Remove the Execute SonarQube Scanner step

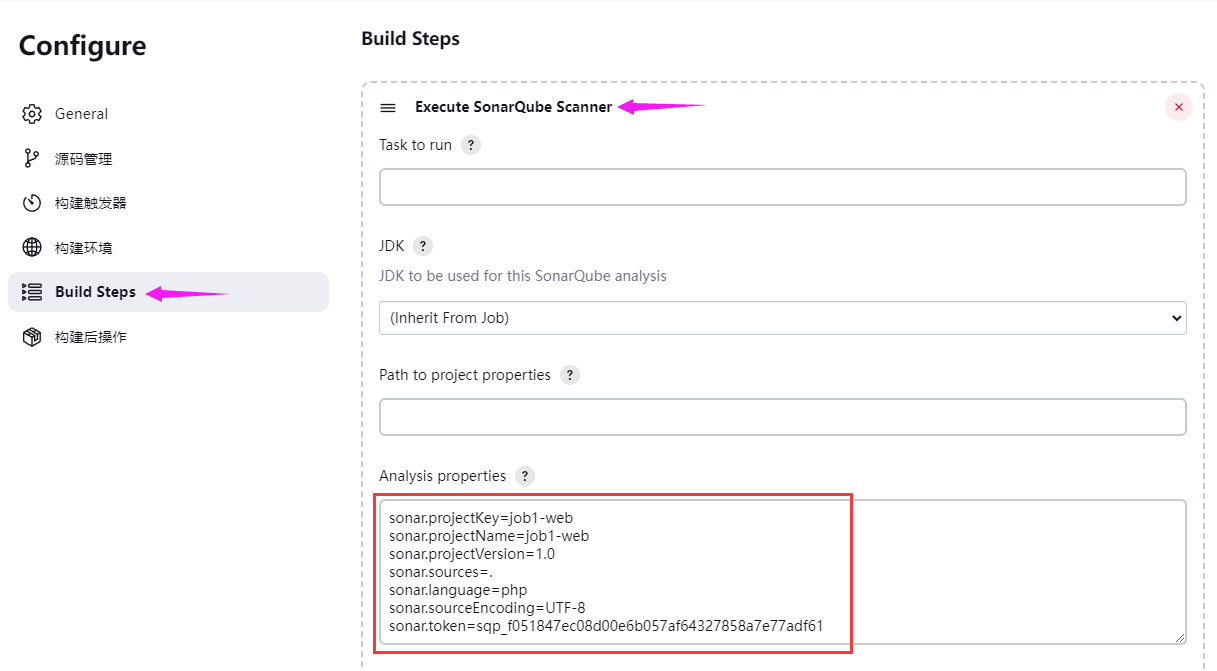[x=1179, y=107]
